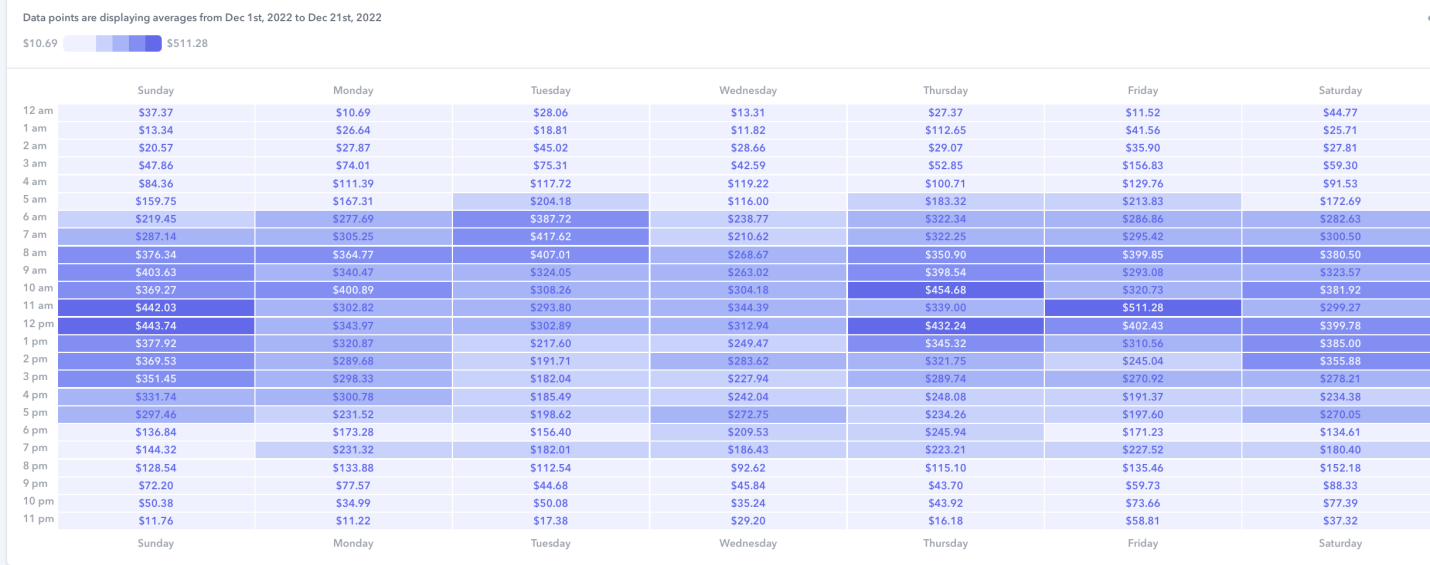This screenshot has height=565, width=1430.
Task: Select Sunday 11 pm cell $11.76
Action: point(156,521)
